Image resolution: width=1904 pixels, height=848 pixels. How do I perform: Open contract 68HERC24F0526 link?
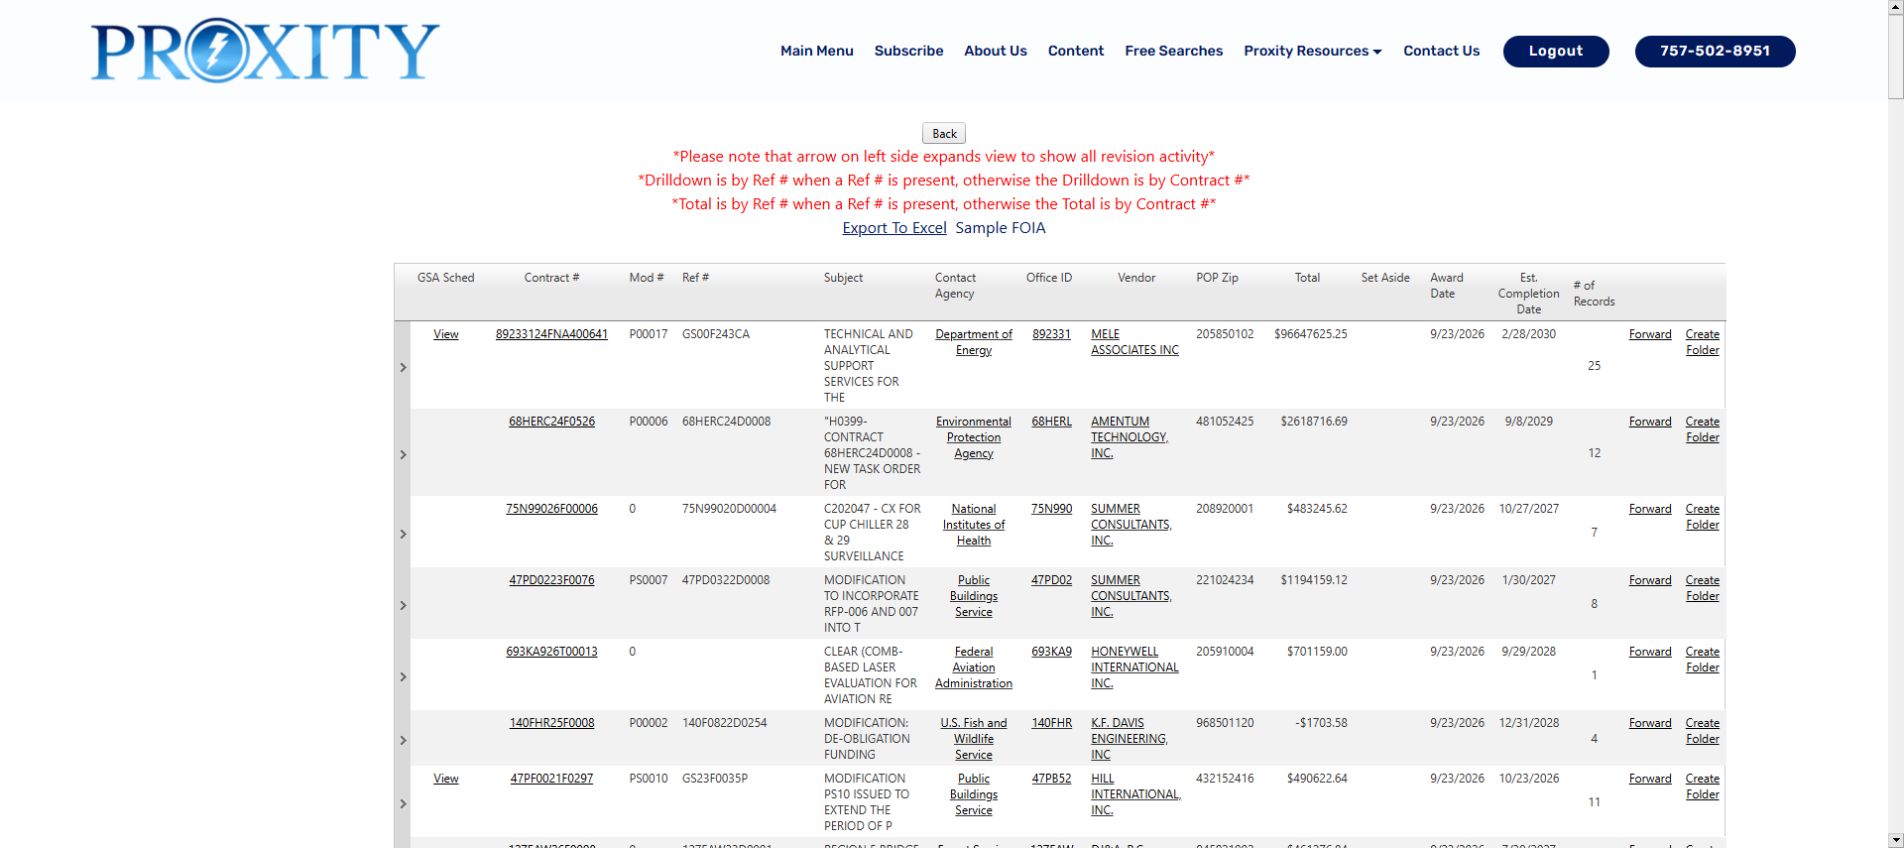[552, 421]
